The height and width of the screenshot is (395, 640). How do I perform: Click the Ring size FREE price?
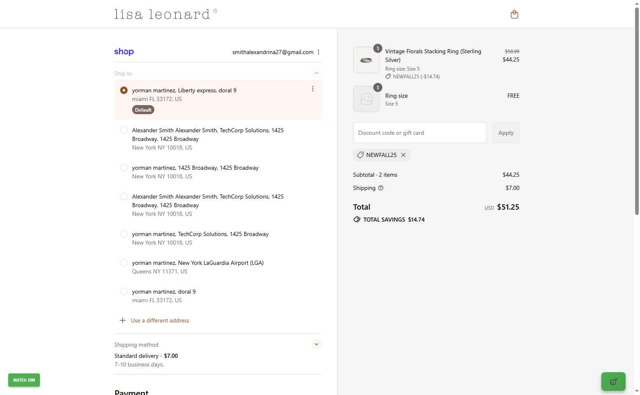[x=513, y=95]
